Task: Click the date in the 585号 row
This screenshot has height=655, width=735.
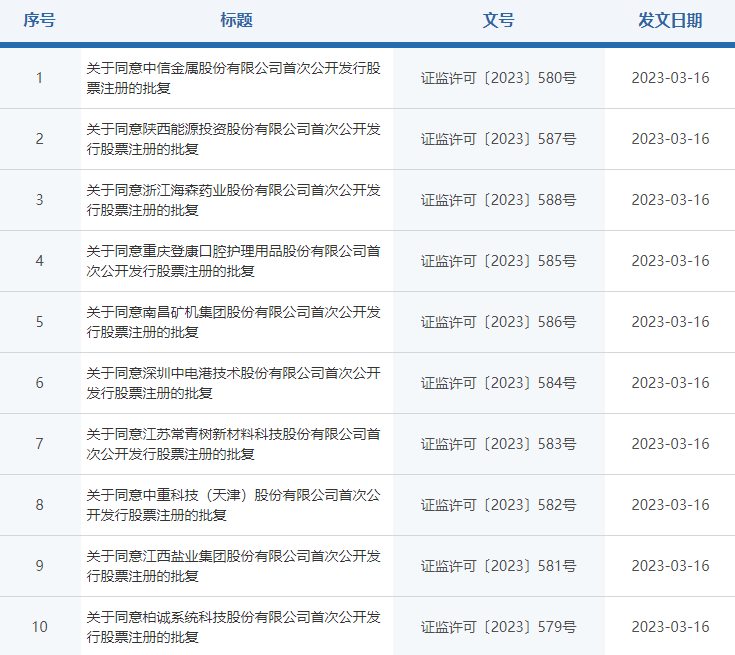Action: [x=670, y=261]
